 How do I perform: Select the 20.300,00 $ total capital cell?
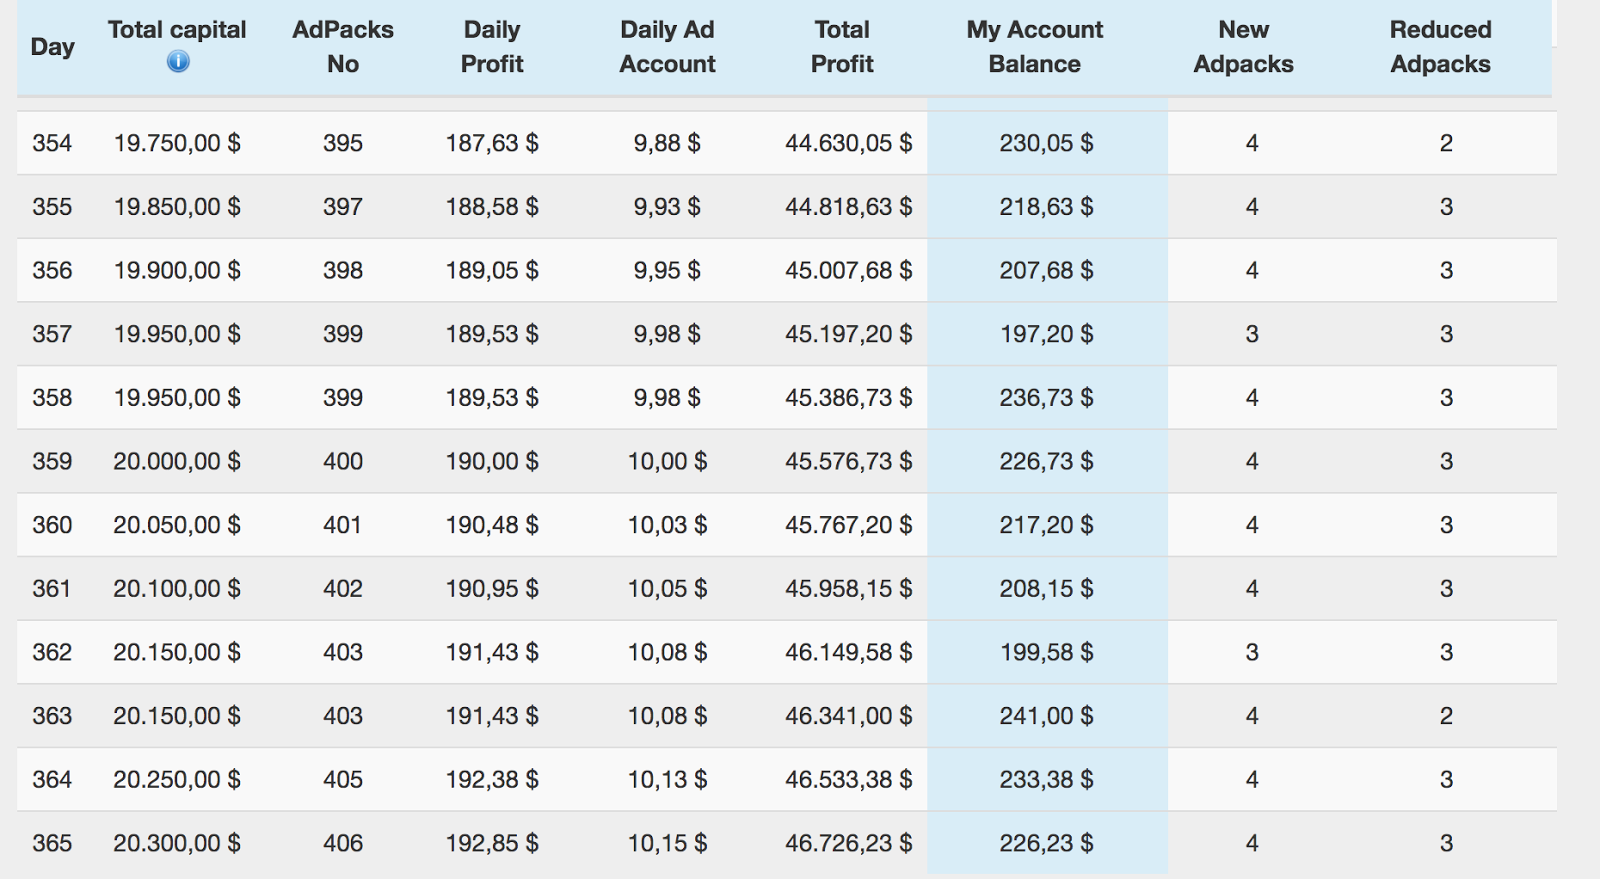pos(177,843)
